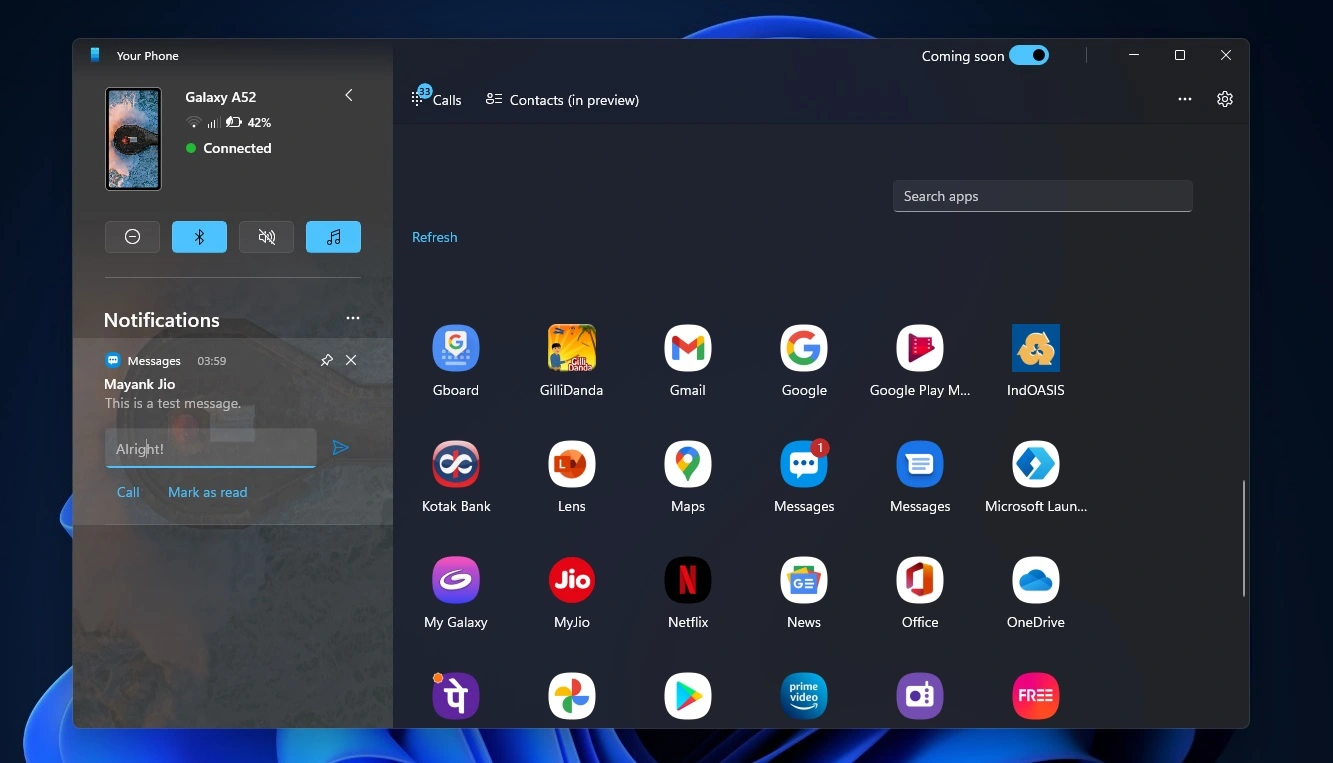The height and width of the screenshot is (763, 1333).
Task: Open the Google Lens app
Action: coord(571,463)
